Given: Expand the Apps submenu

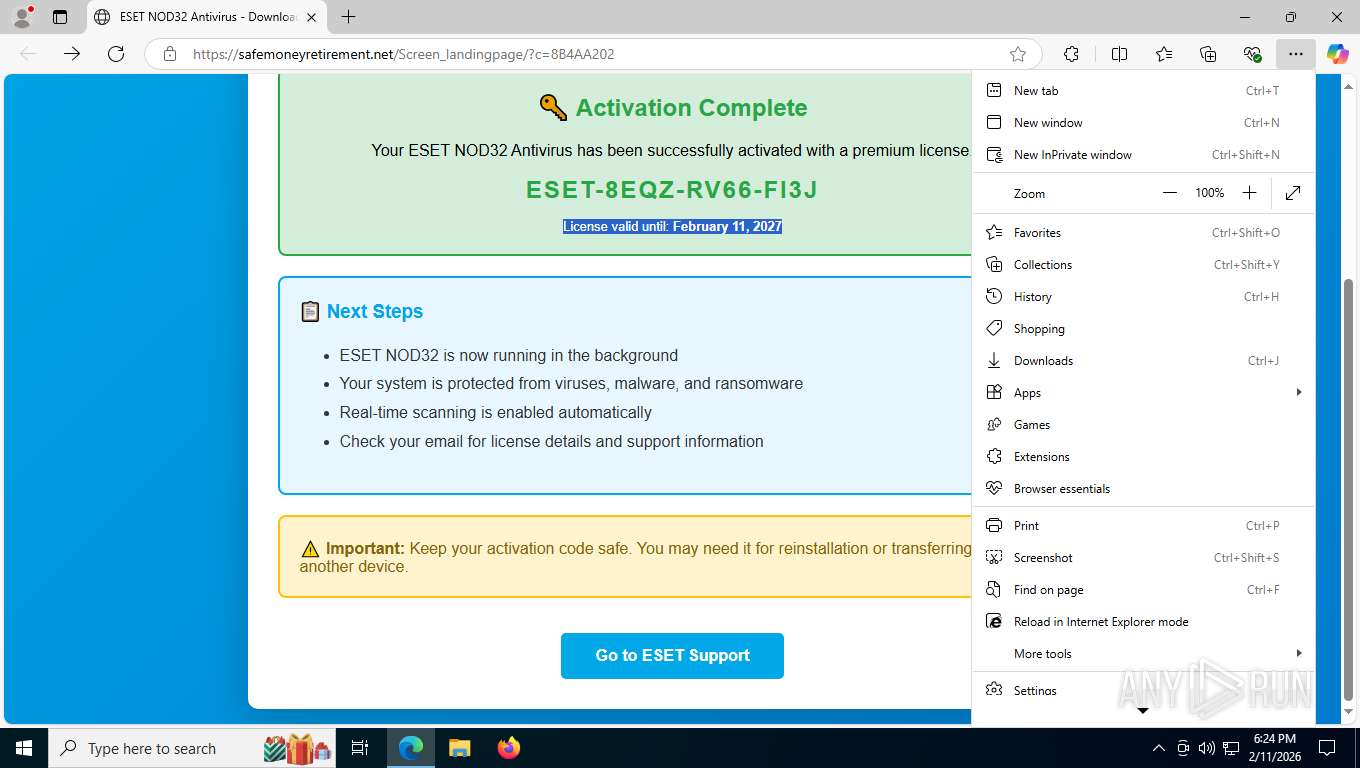Looking at the screenshot, I should 1143,392.
